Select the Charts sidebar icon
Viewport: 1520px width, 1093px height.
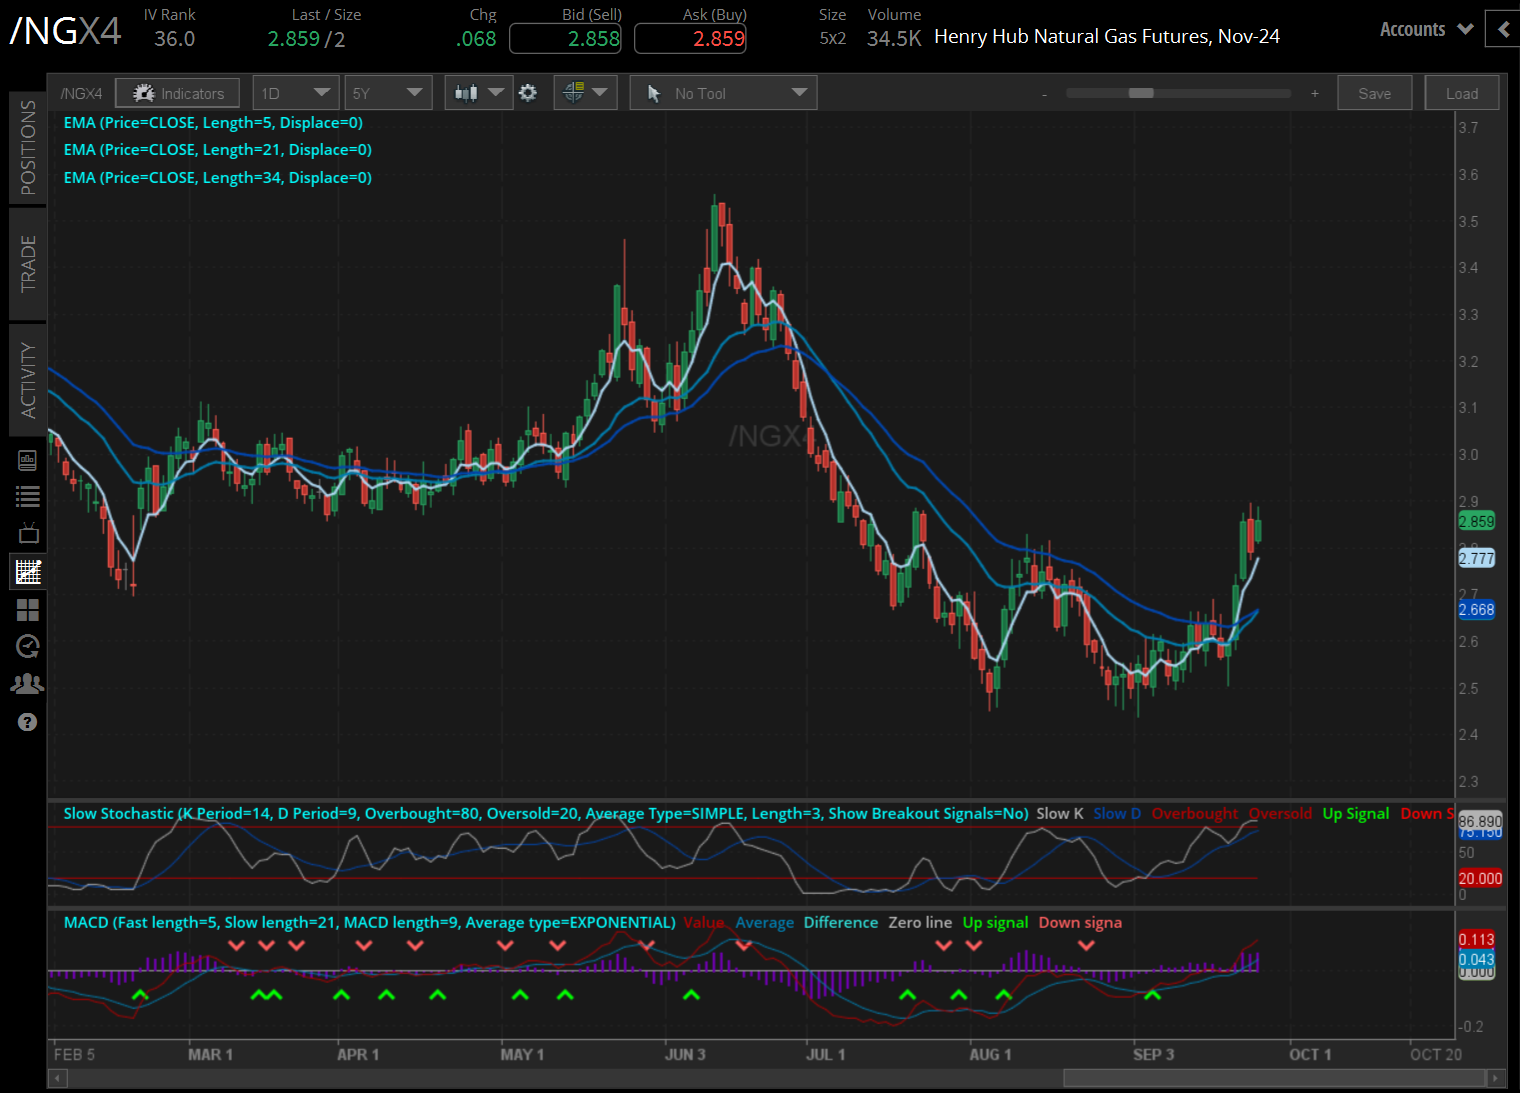point(27,571)
